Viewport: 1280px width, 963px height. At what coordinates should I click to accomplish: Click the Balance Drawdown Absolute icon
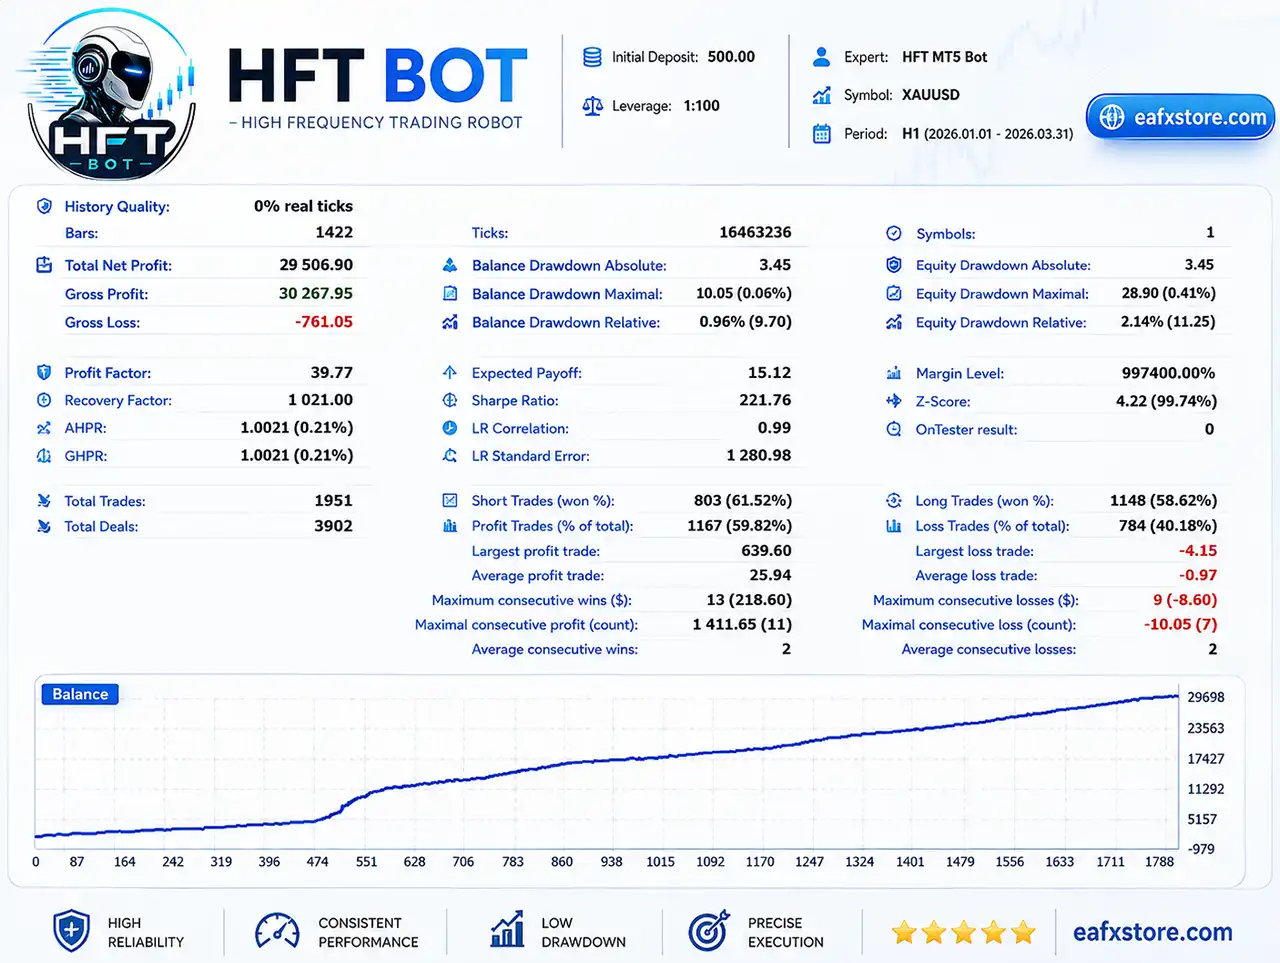(x=450, y=265)
